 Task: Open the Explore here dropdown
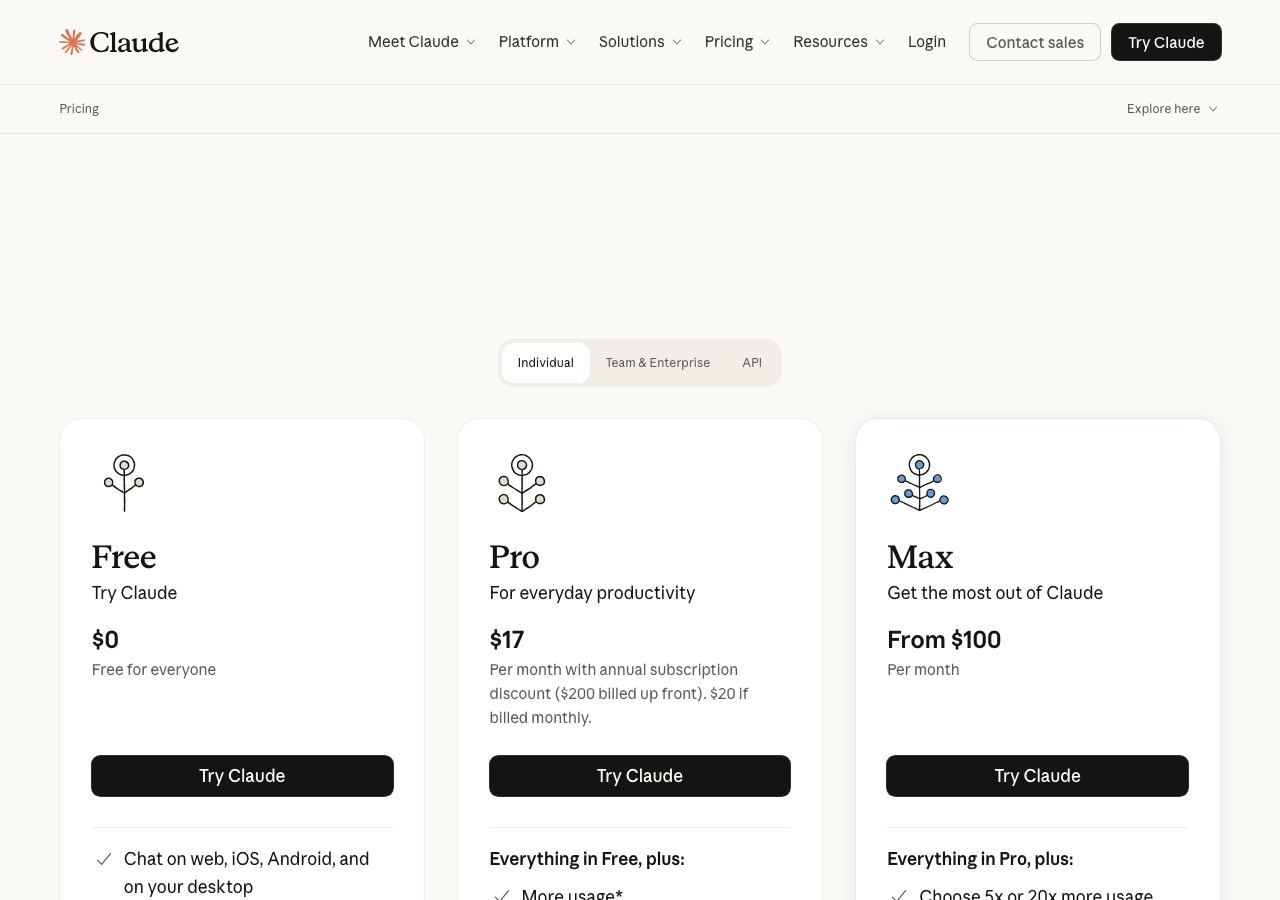[x=1171, y=109]
